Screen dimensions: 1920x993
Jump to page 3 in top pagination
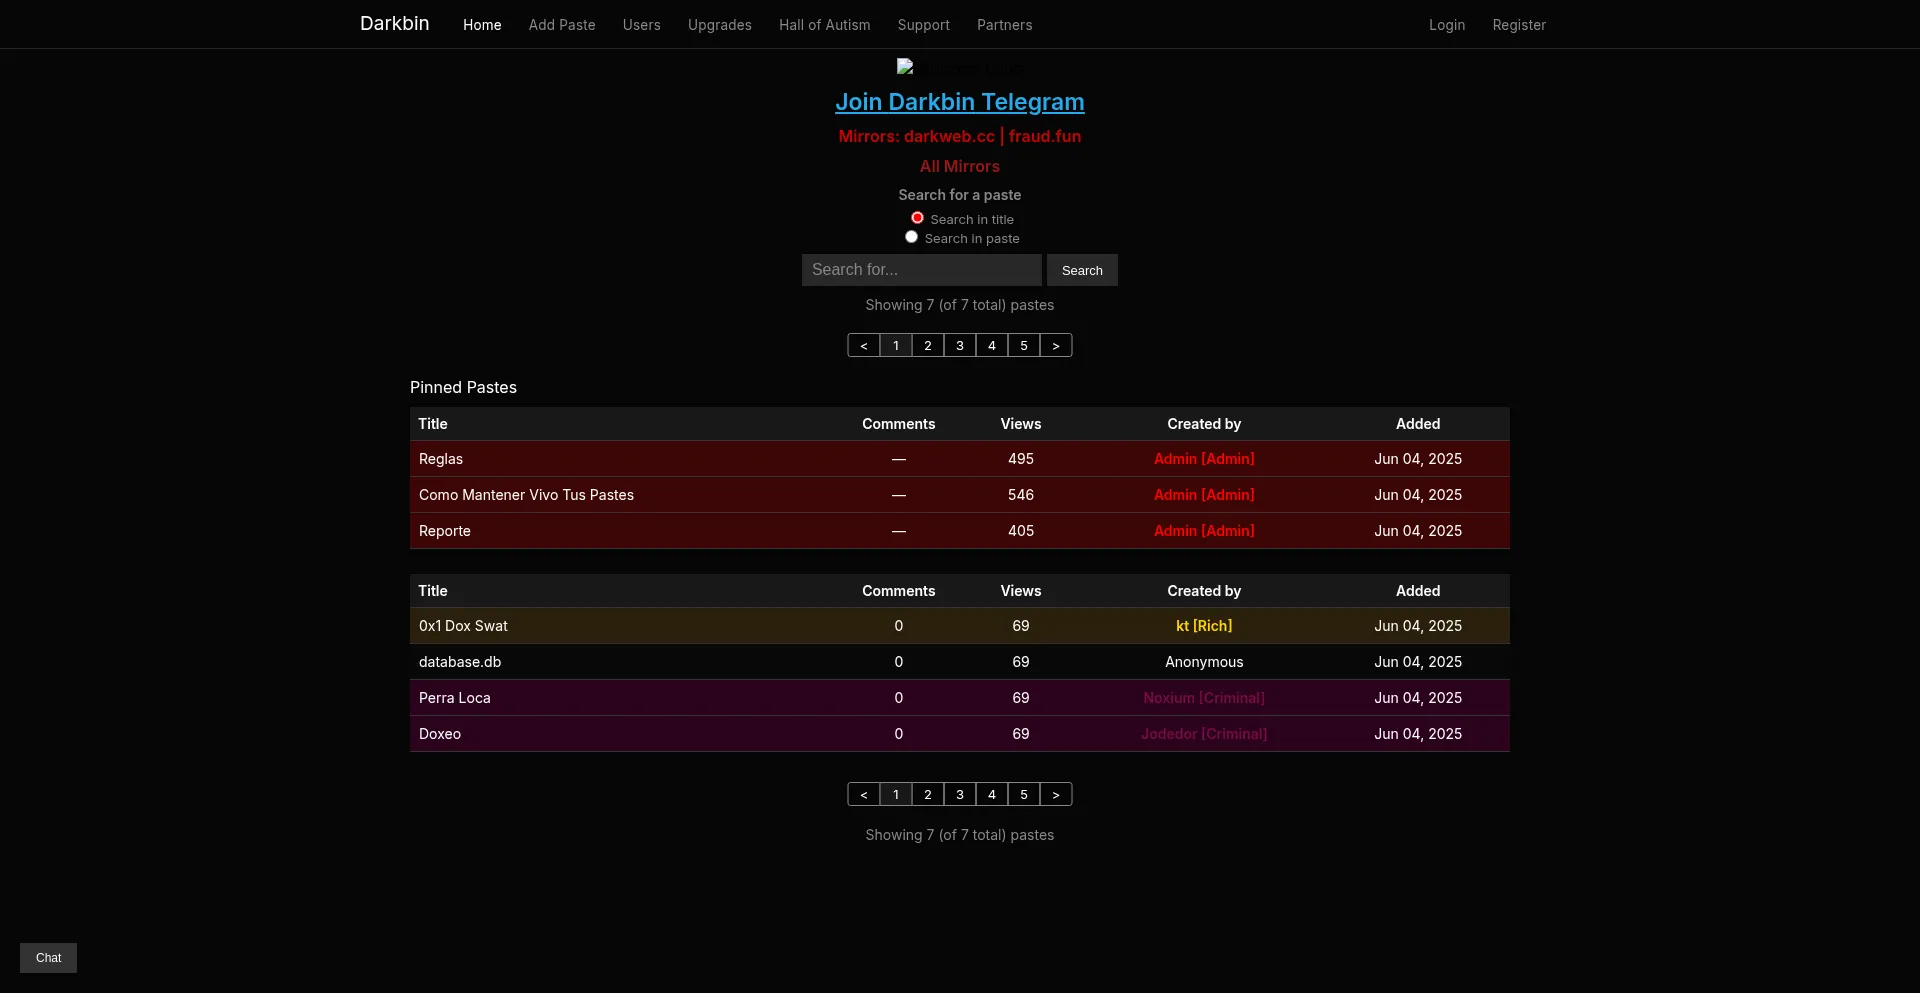click(960, 346)
